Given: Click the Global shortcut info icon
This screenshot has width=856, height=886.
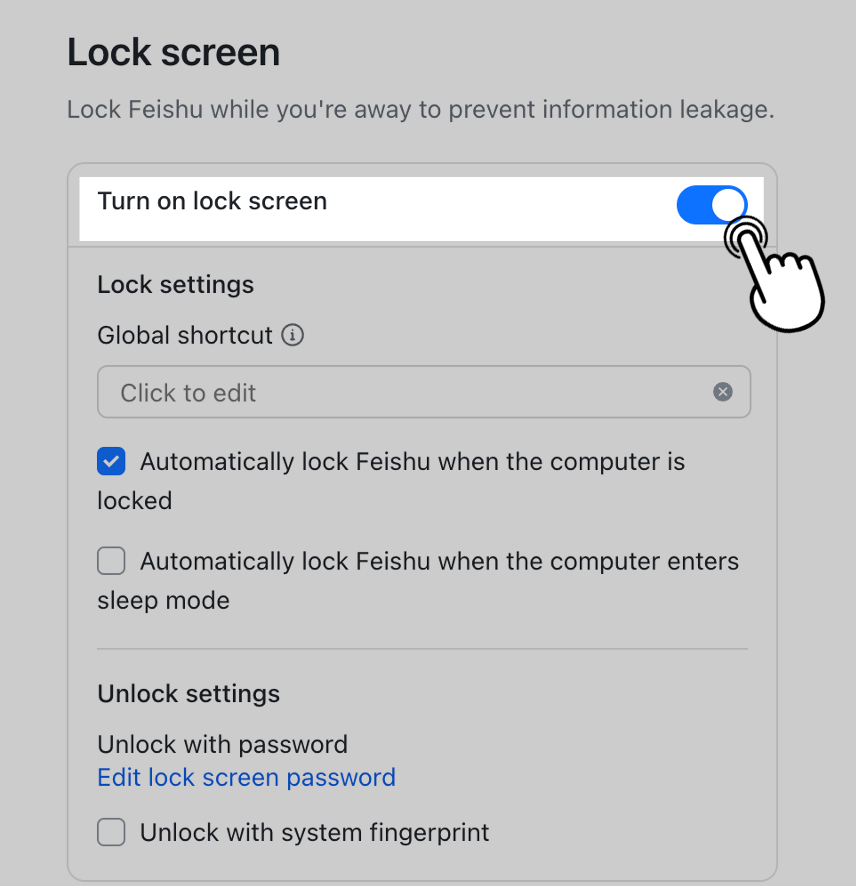Looking at the screenshot, I should tap(292, 335).
